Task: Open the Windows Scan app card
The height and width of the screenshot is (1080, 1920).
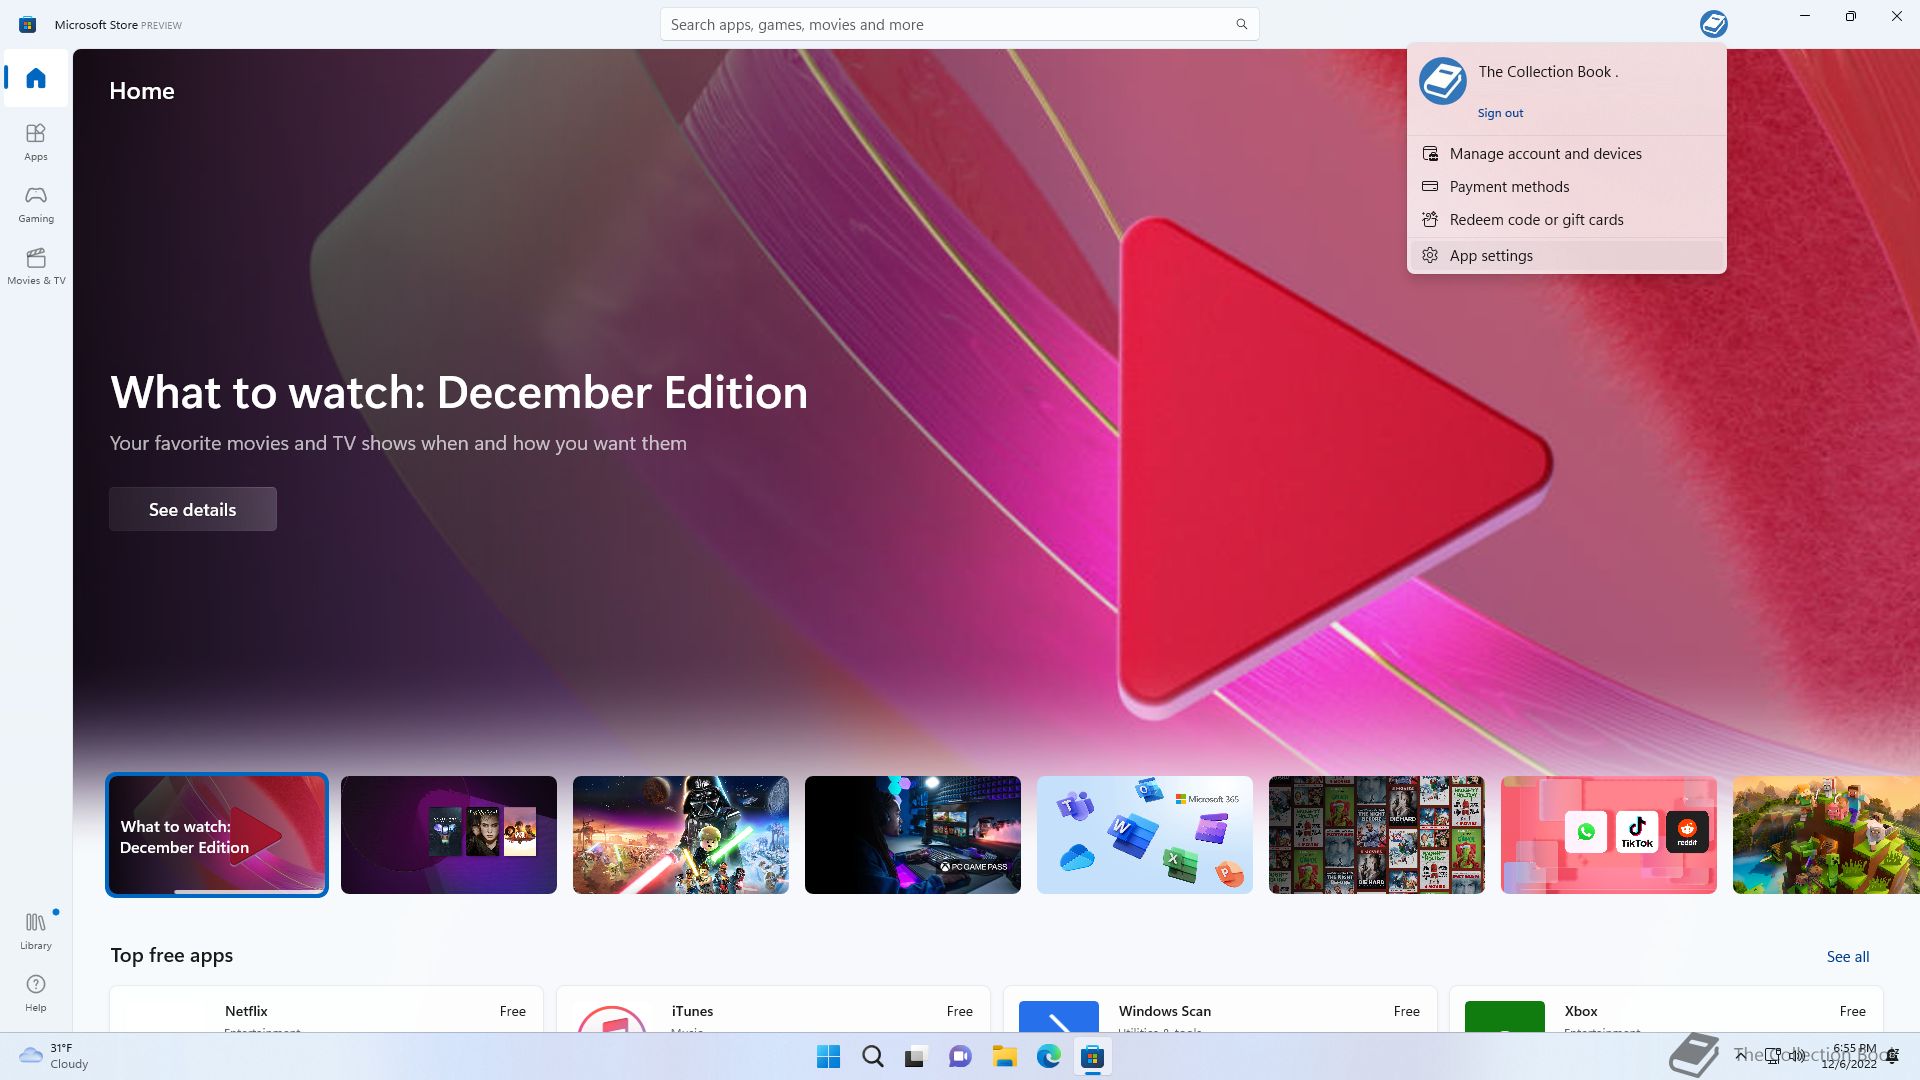Action: coord(1220,1009)
